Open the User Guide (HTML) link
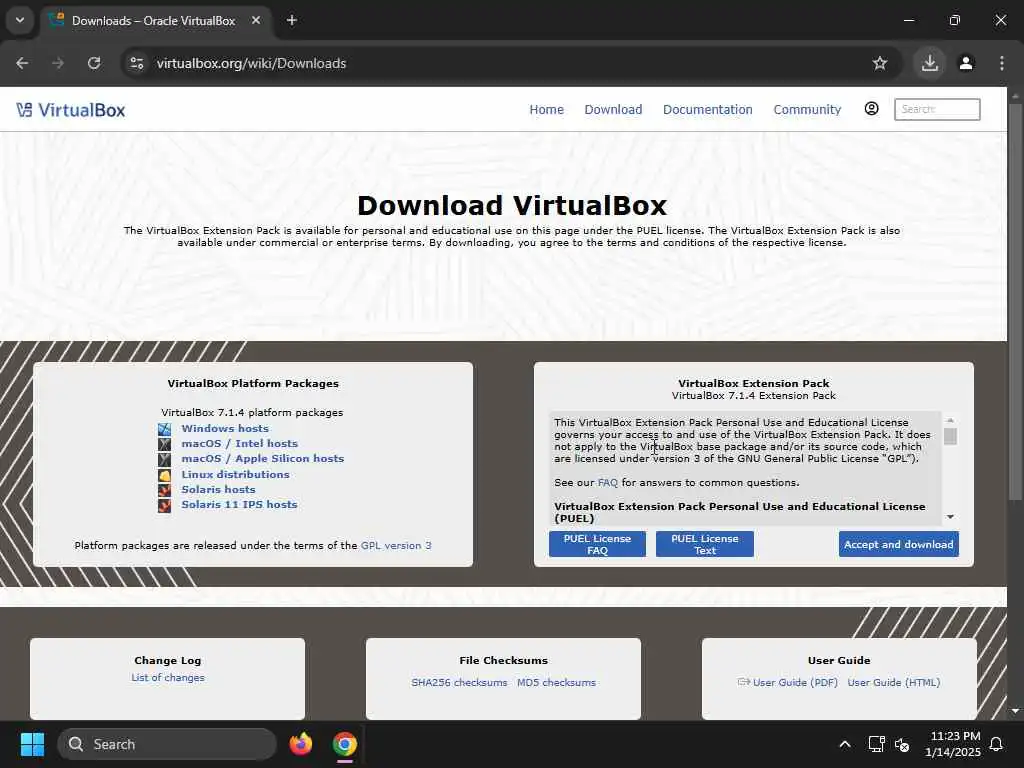The image size is (1024, 768). [x=894, y=682]
